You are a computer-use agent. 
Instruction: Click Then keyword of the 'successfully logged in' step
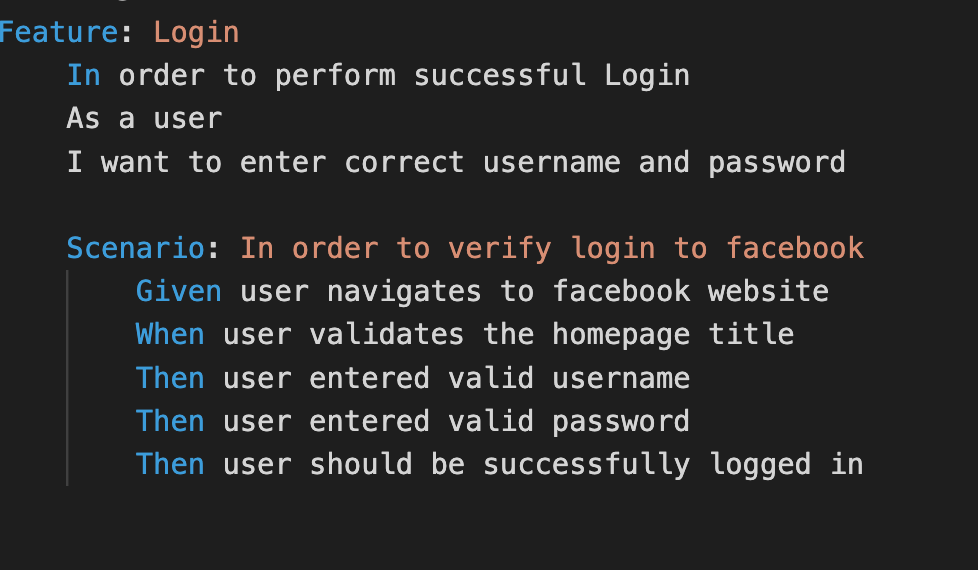pyautogui.click(x=170, y=464)
